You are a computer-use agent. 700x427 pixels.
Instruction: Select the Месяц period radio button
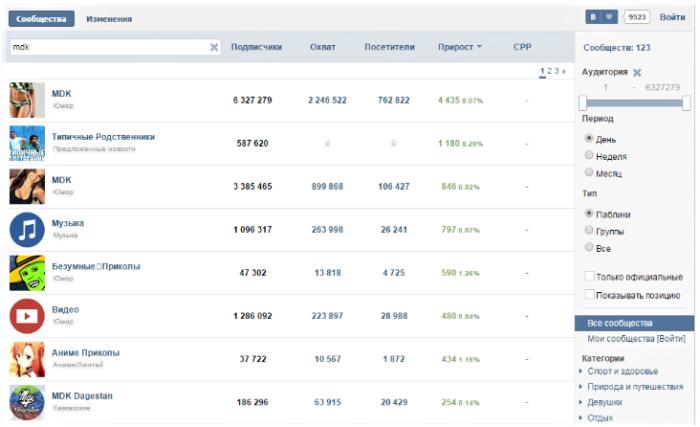(589, 172)
